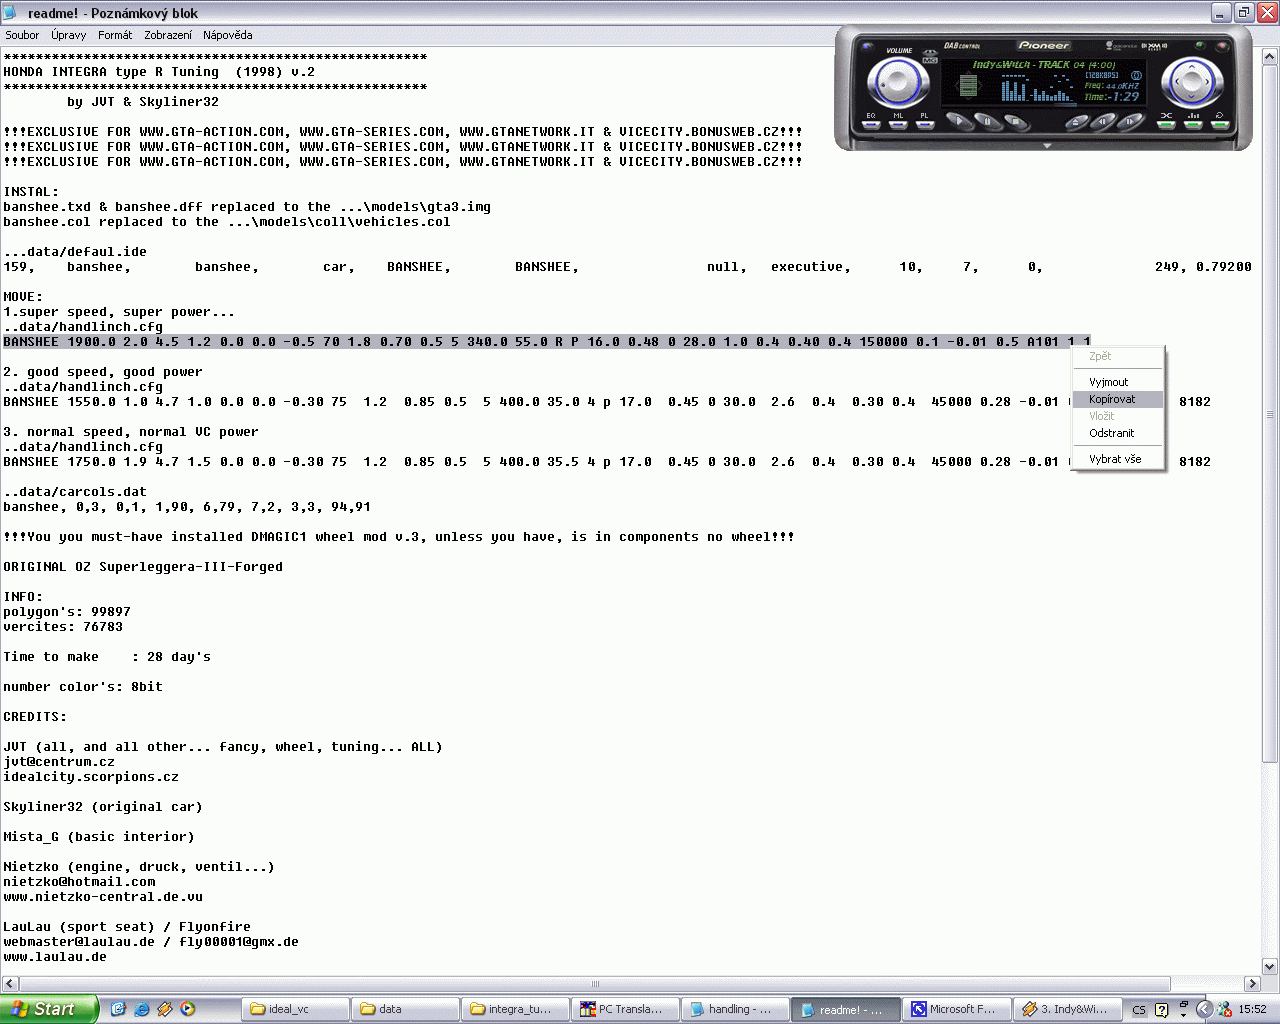Stop the track on the Pioneer player
Screen dimensions: 1280x1024
[x=1016, y=122]
